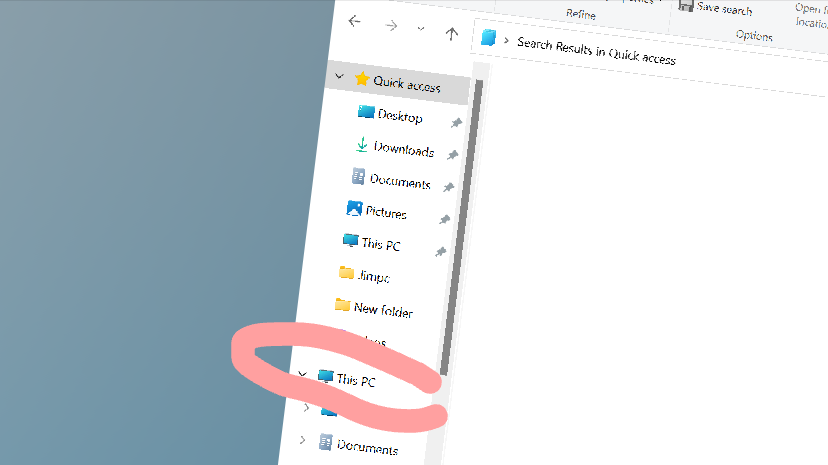Screen dimensions: 828x465
Task: Collapse the This PC root tree node
Action: (302, 374)
